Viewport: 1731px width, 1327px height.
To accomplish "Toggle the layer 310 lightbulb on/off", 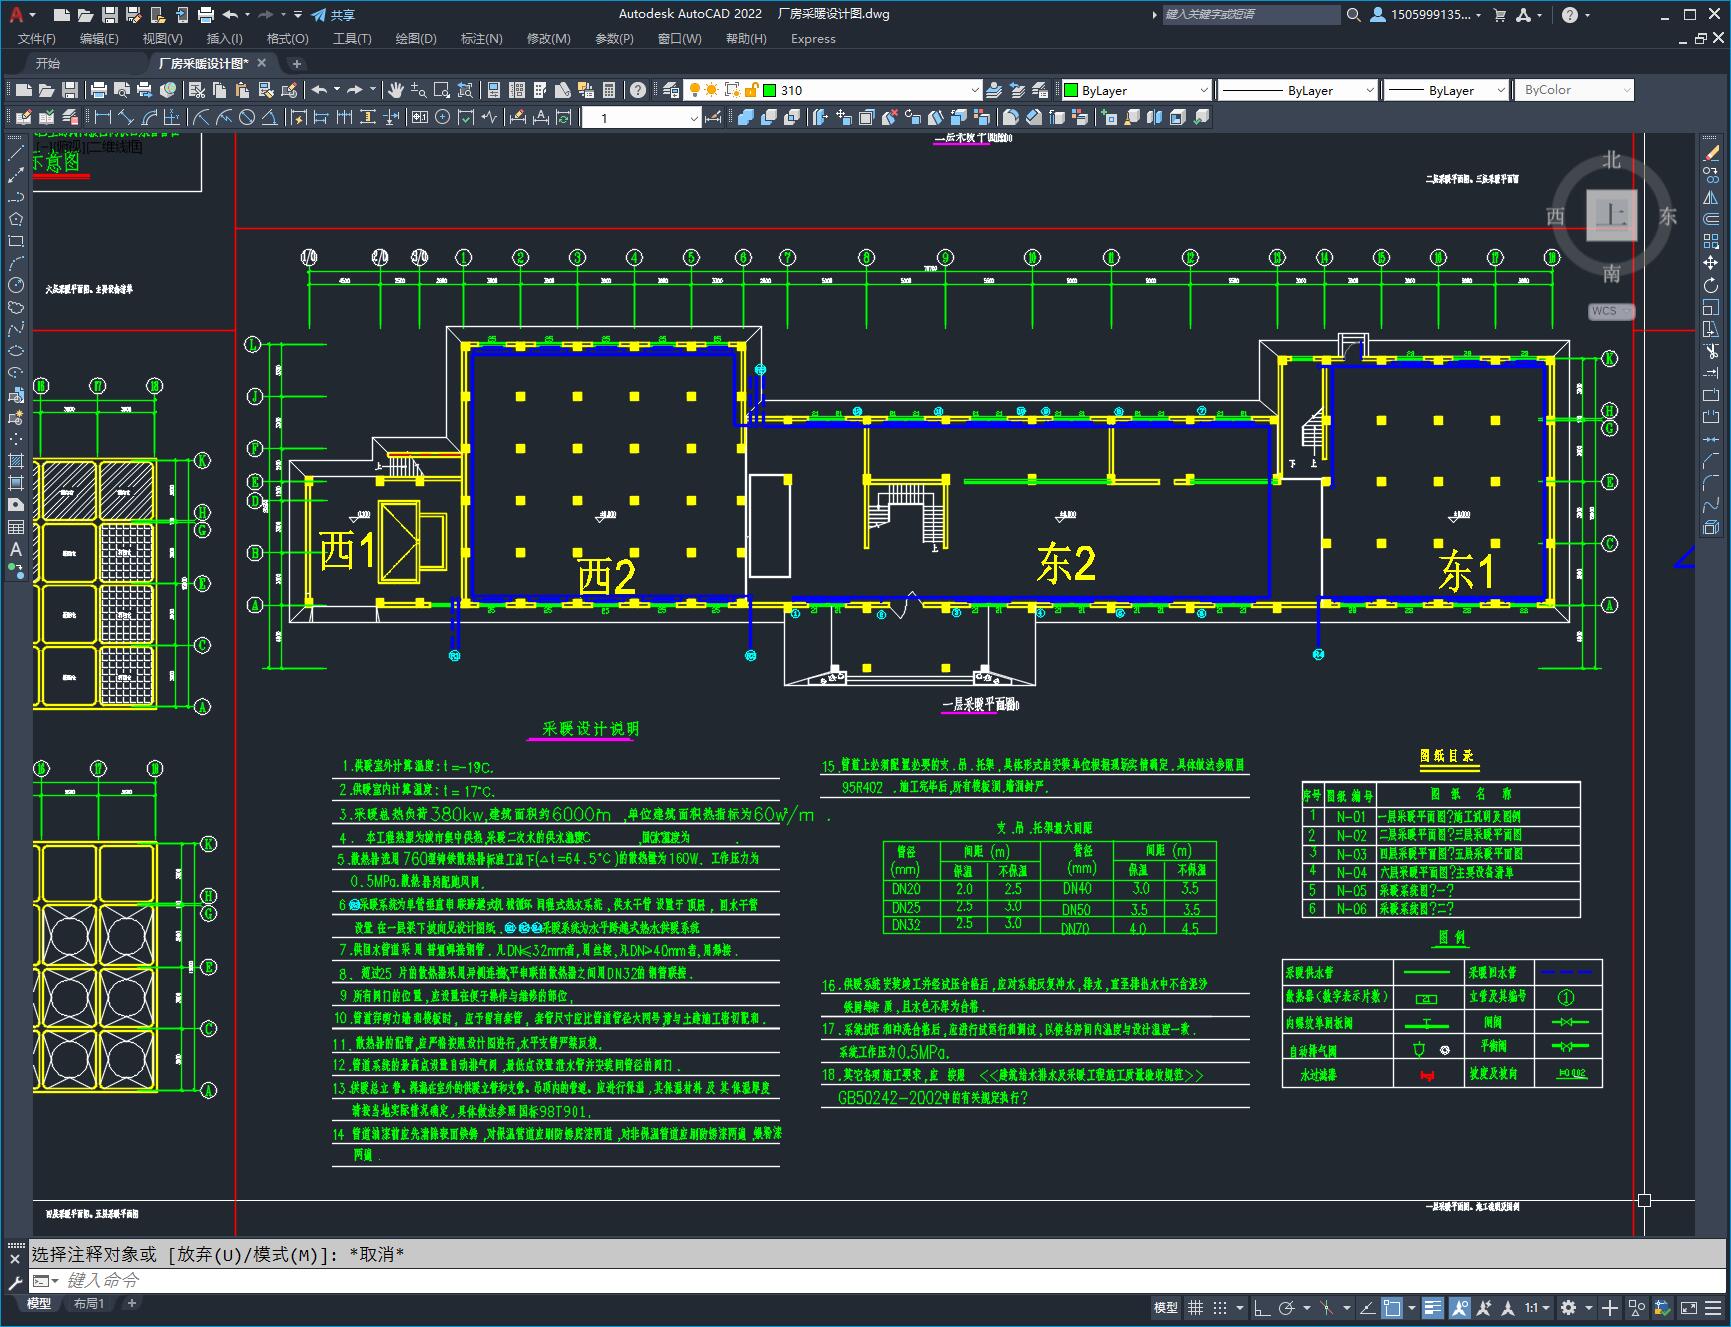I will tap(693, 90).
